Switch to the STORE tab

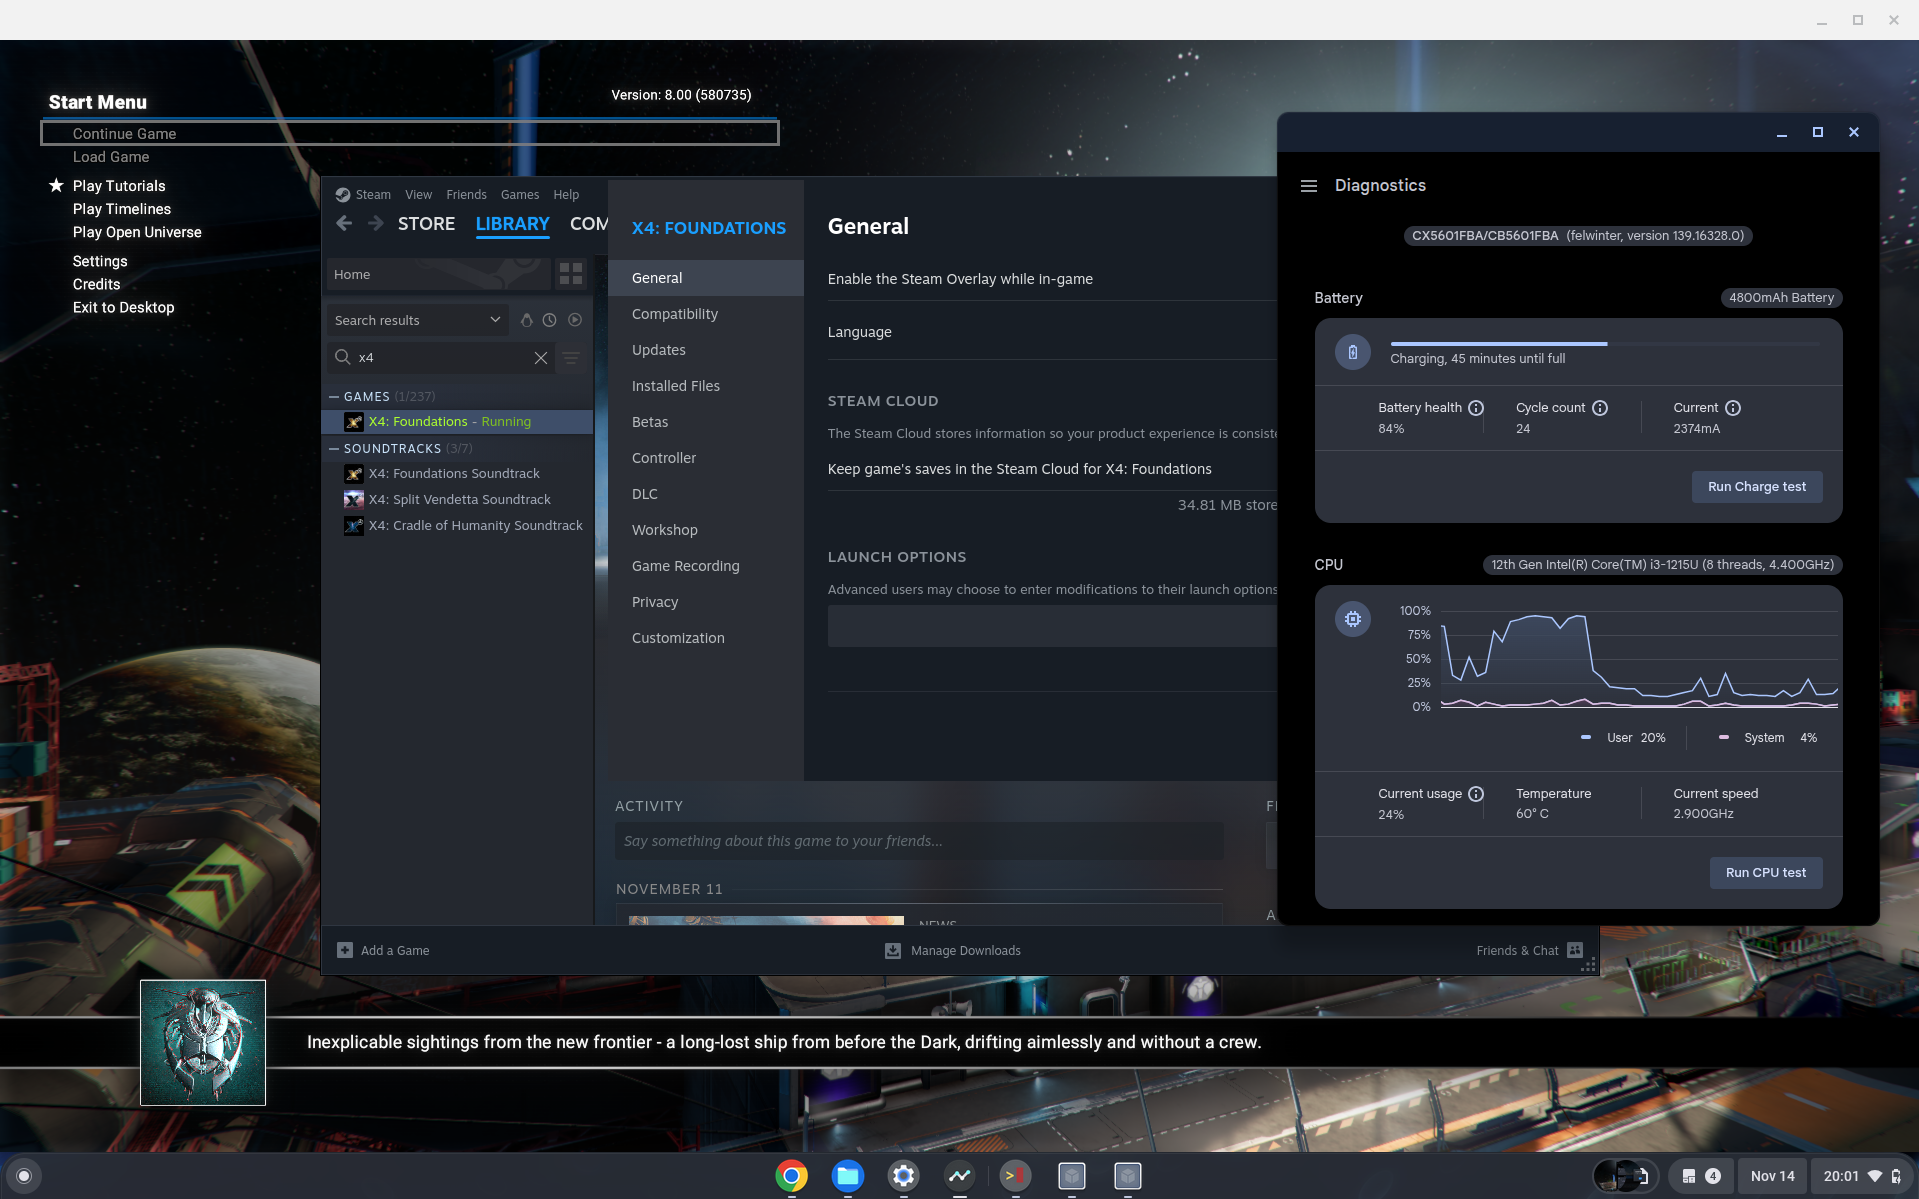click(x=426, y=224)
